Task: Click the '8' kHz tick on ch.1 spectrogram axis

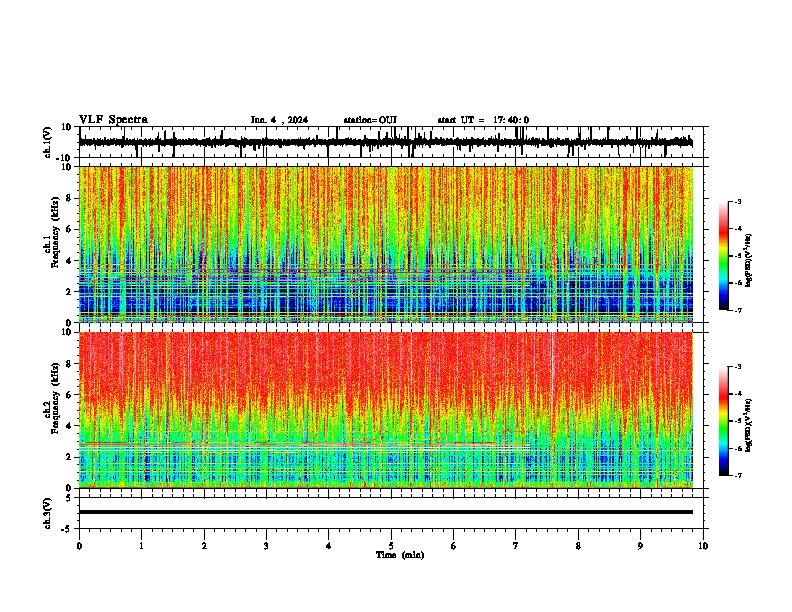Action: [69, 198]
